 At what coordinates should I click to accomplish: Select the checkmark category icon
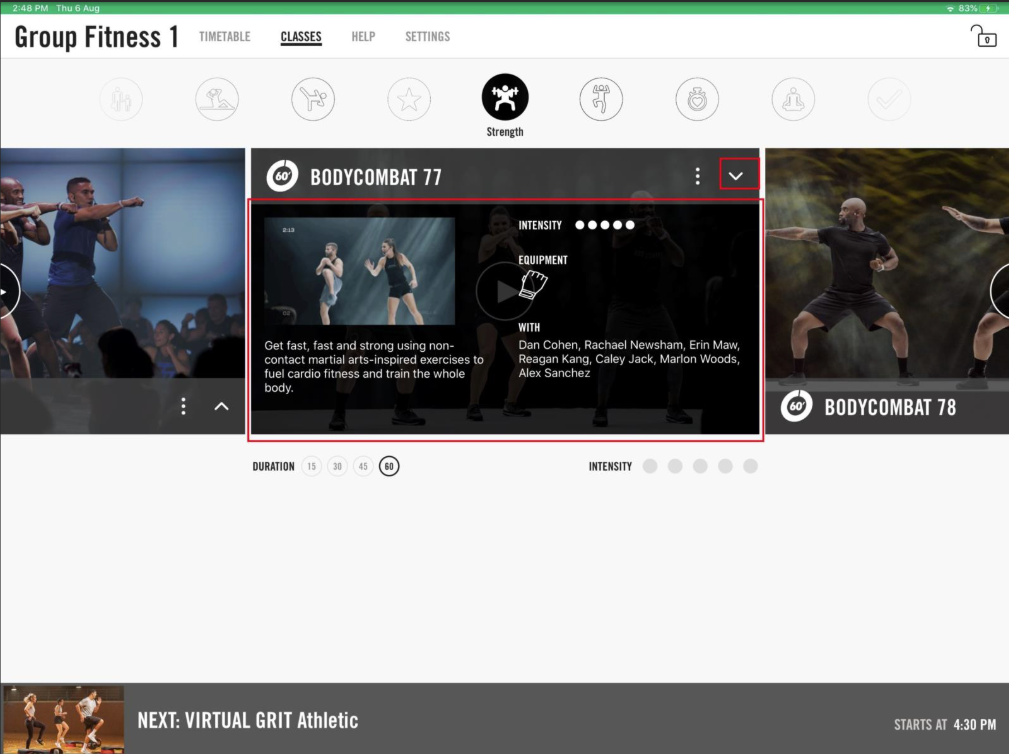click(889, 100)
